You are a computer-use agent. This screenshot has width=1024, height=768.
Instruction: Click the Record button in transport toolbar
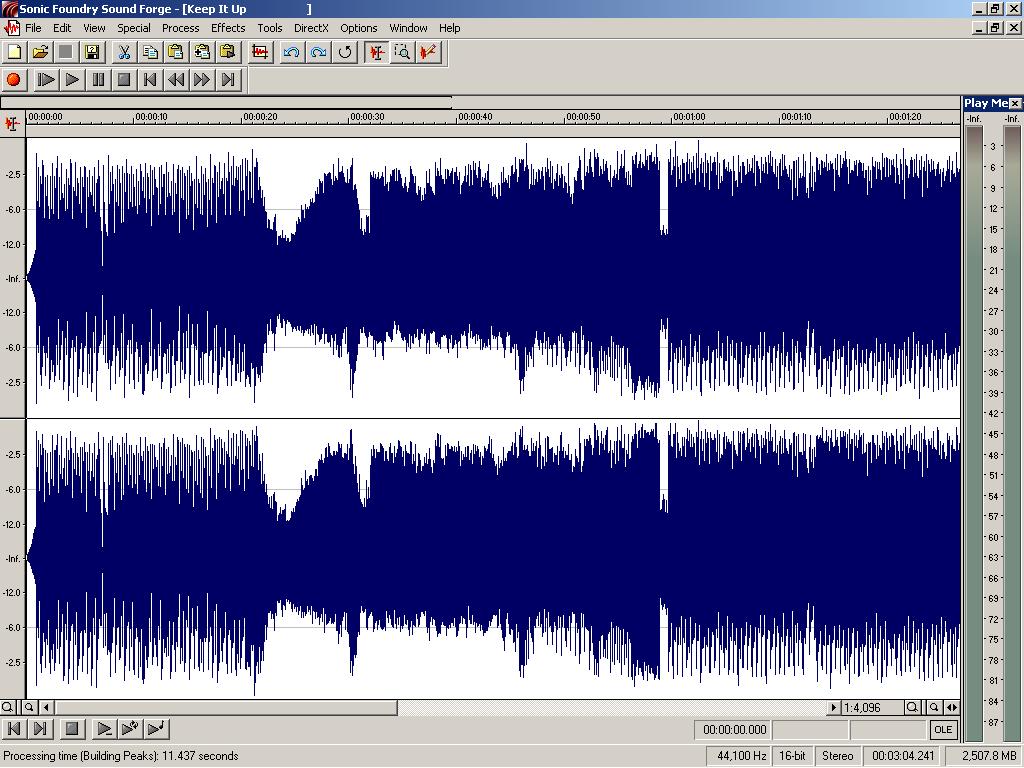(14, 79)
